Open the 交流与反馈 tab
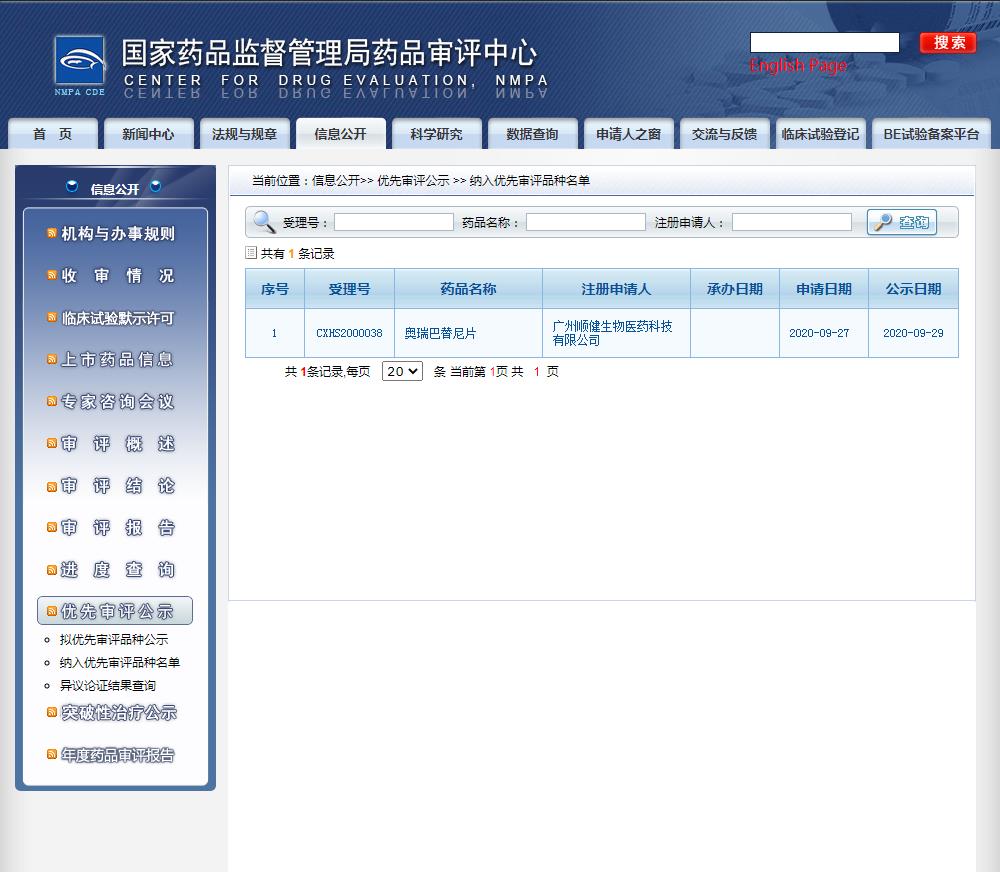1000x872 pixels. (x=724, y=133)
